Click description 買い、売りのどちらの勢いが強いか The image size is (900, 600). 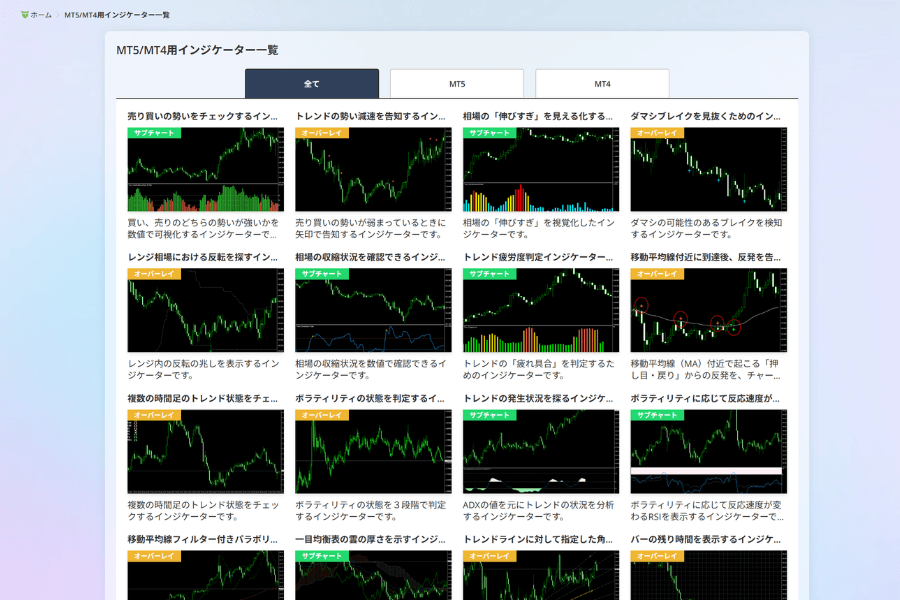click(203, 229)
